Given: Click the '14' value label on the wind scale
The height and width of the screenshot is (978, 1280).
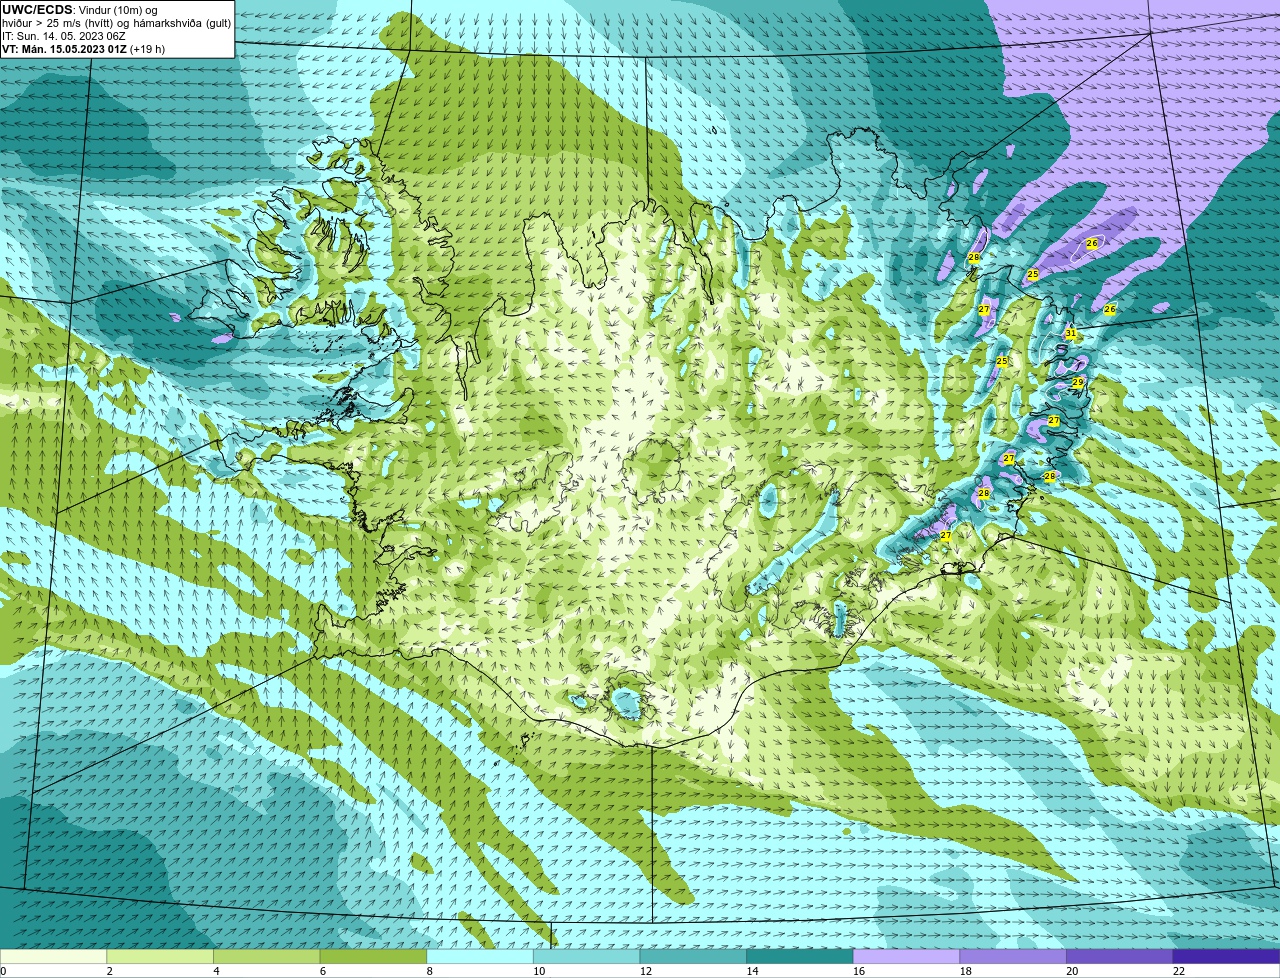Looking at the screenshot, I should 752,971.
